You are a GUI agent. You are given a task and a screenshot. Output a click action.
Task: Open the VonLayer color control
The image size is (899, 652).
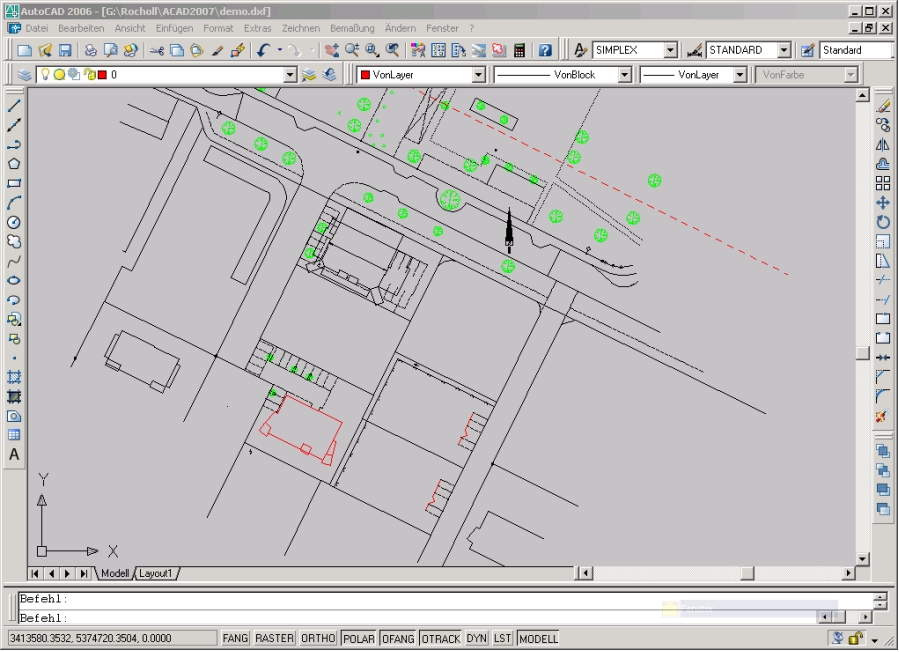coord(477,75)
